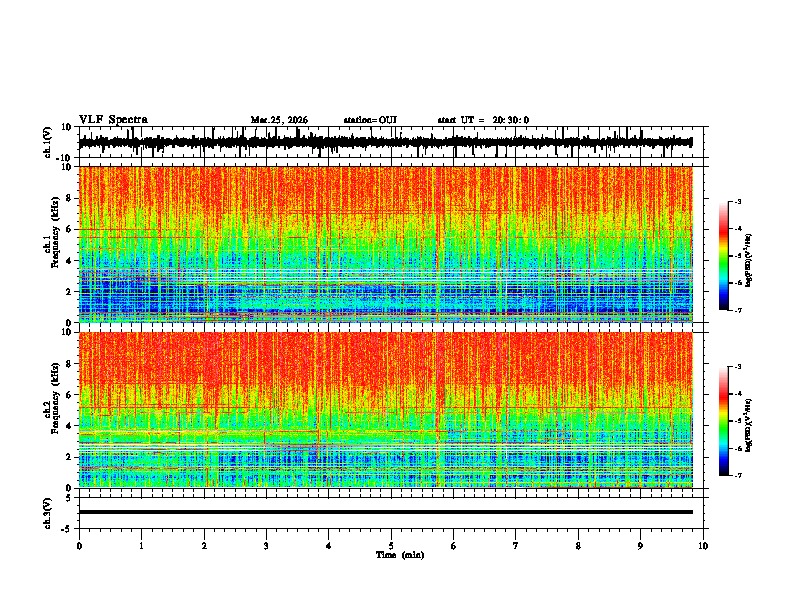Click the ch.1 color bar log PSD label

tap(750, 260)
